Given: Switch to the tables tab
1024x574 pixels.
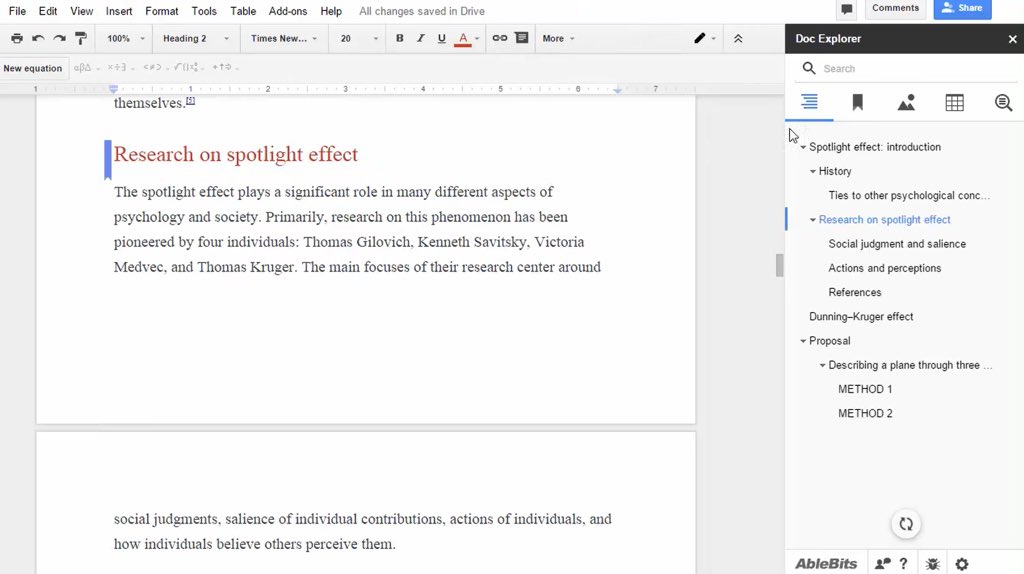Looking at the screenshot, I should click(954, 103).
